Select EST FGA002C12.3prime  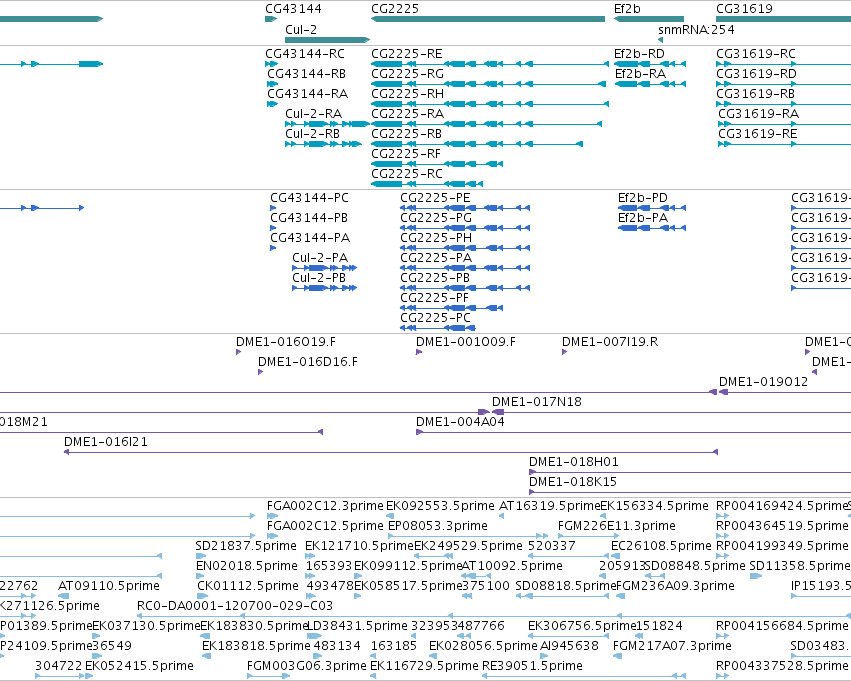point(325,507)
